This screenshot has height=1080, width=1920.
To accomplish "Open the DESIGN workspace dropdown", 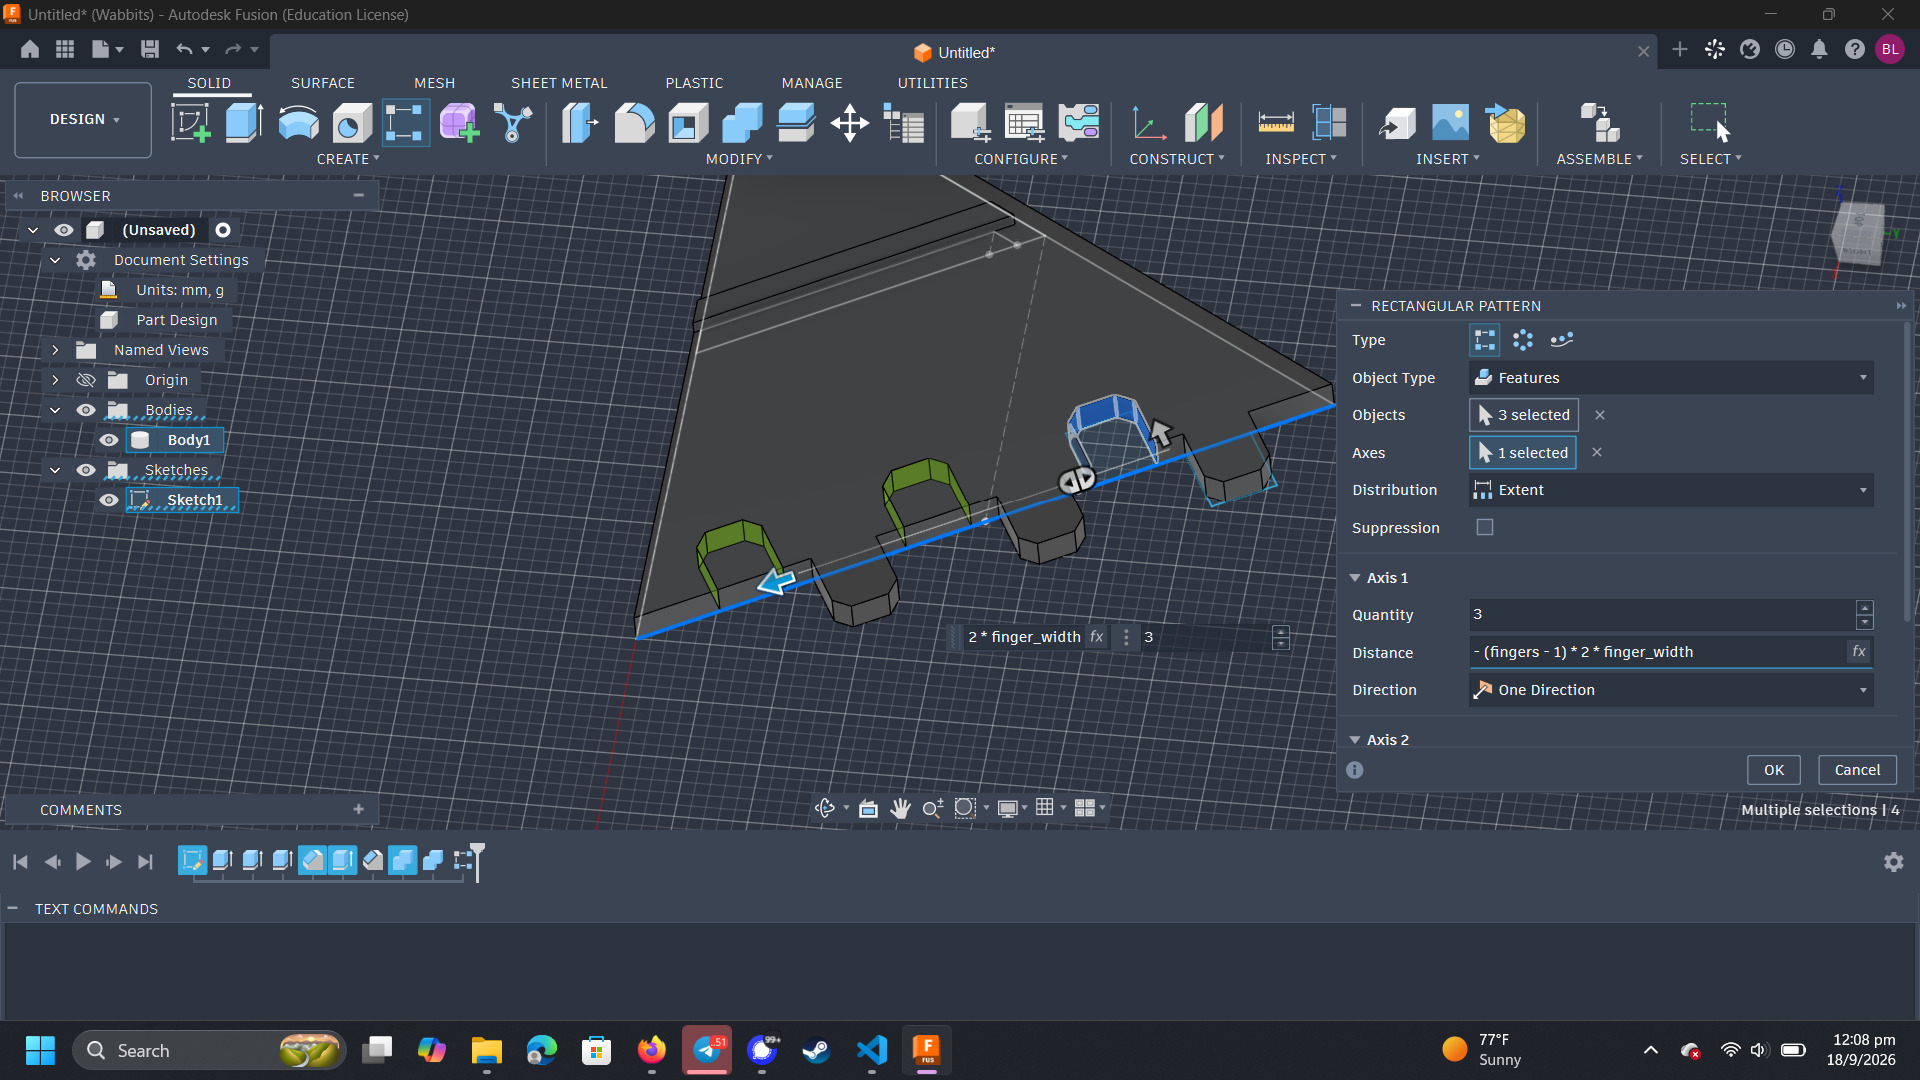I will click(x=83, y=119).
